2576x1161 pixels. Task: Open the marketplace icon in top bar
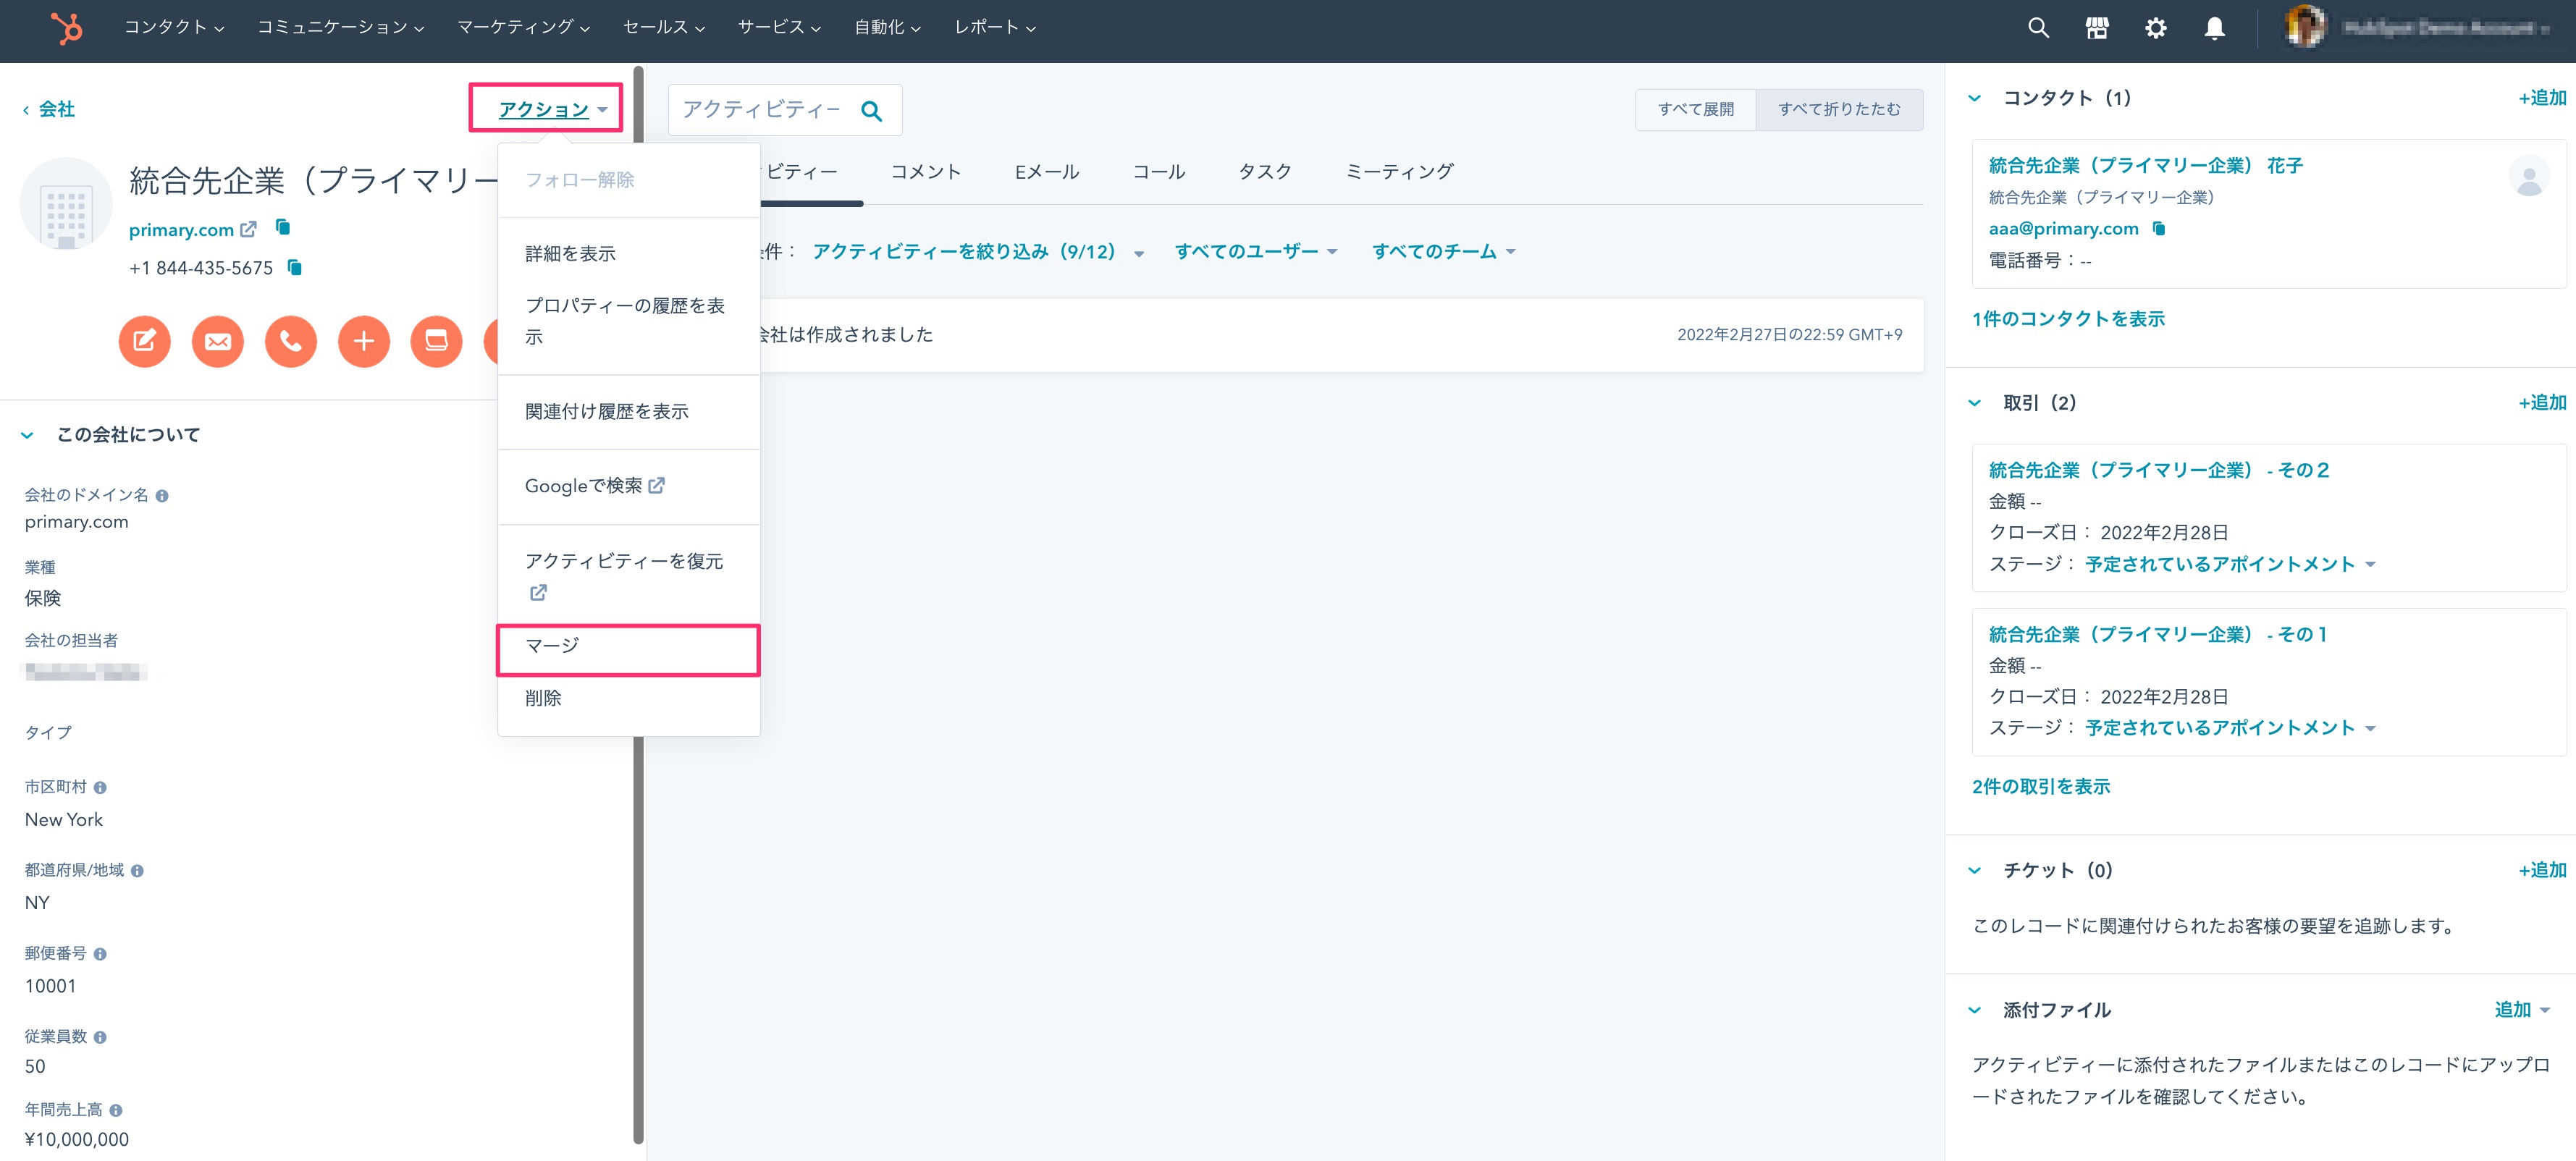(x=2097, y=28)
